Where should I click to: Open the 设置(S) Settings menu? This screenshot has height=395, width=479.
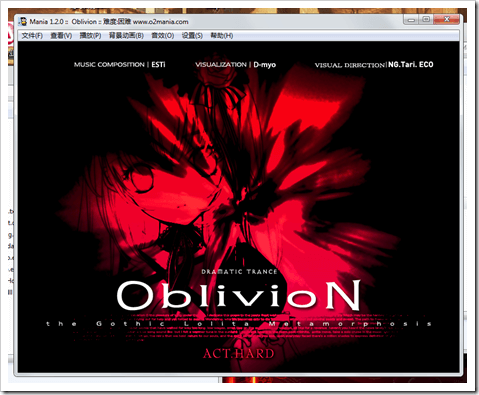[x=192, y=35]
